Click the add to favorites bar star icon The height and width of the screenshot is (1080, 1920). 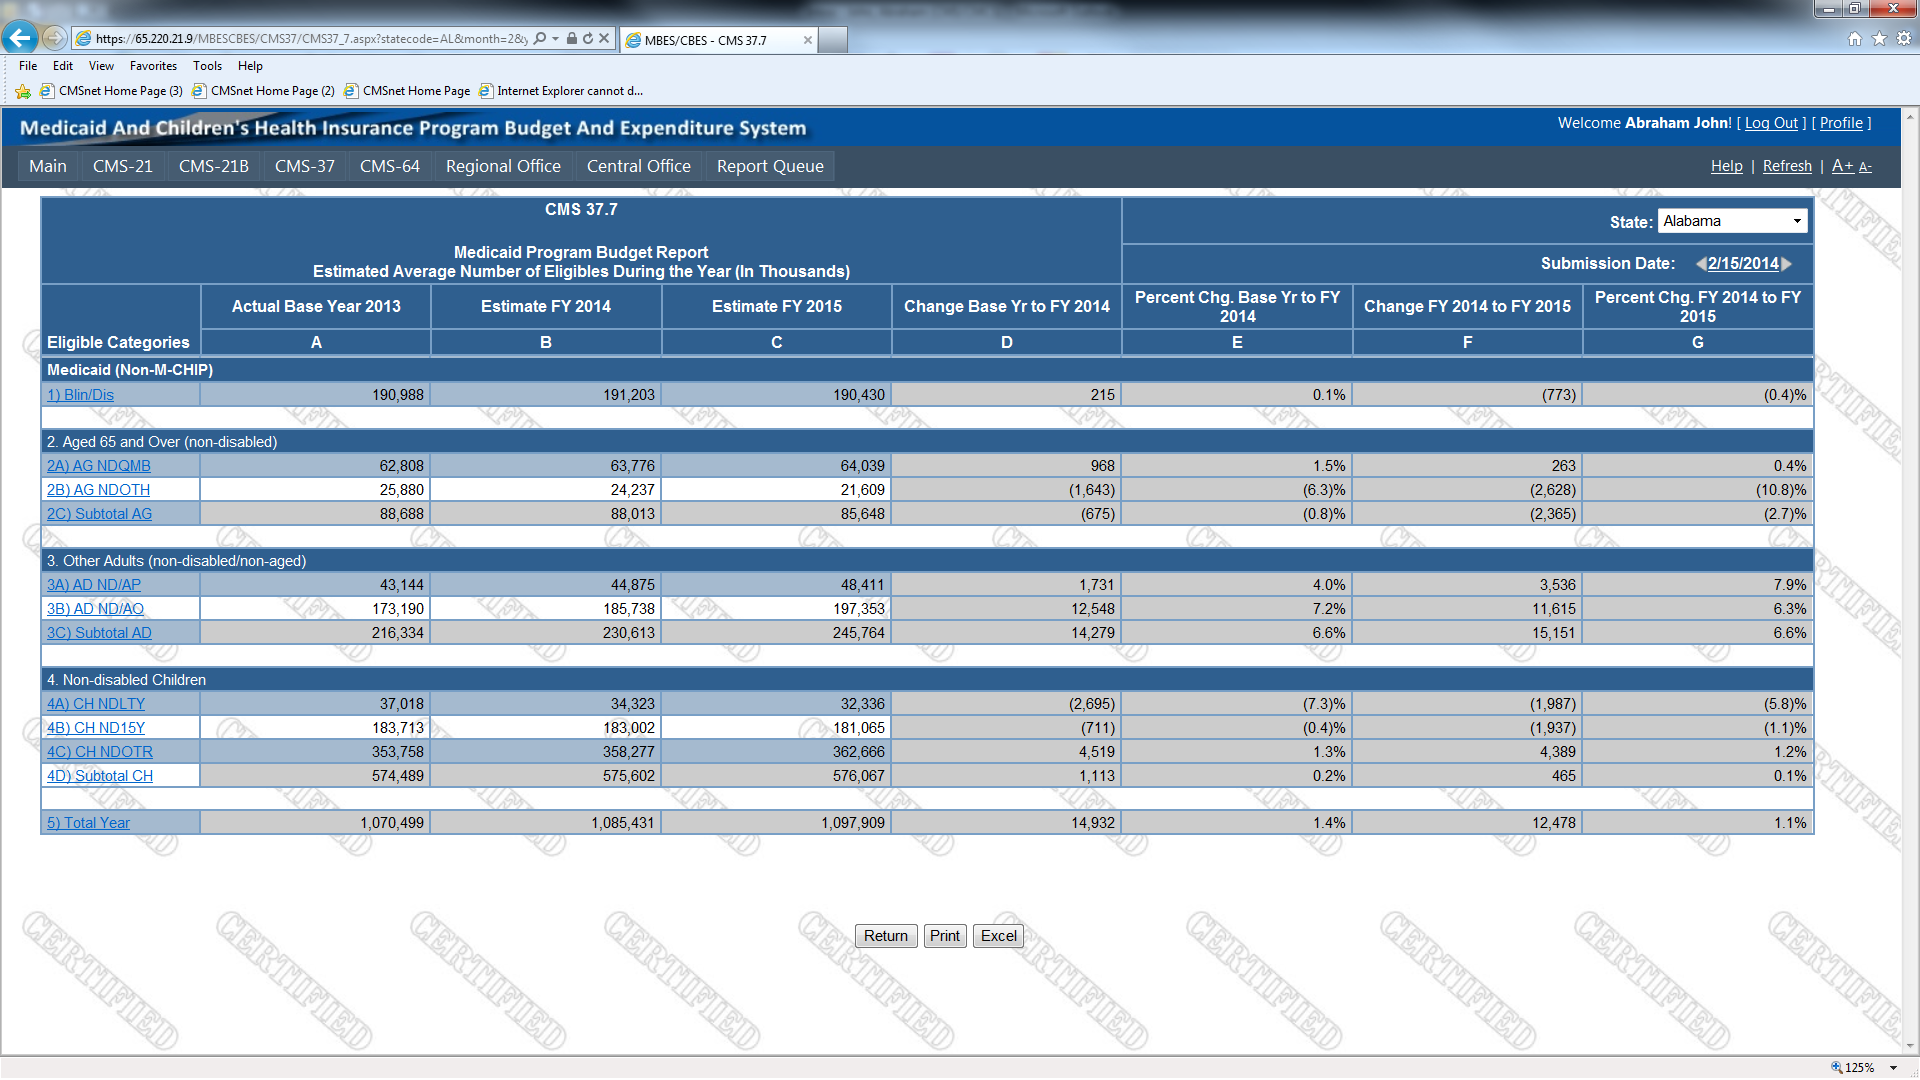[23, 91]
